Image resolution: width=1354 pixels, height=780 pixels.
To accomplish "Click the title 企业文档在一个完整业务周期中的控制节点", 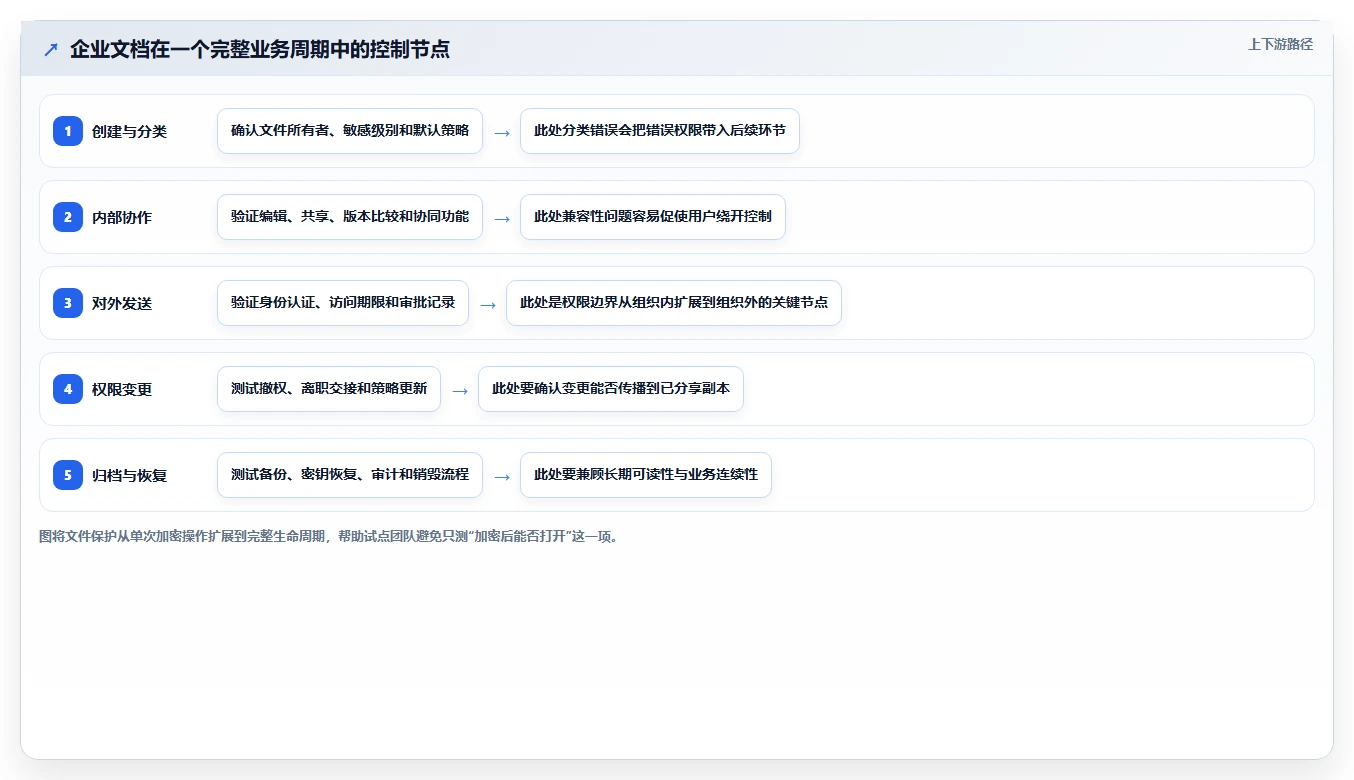I will click(x=260, y=49).
